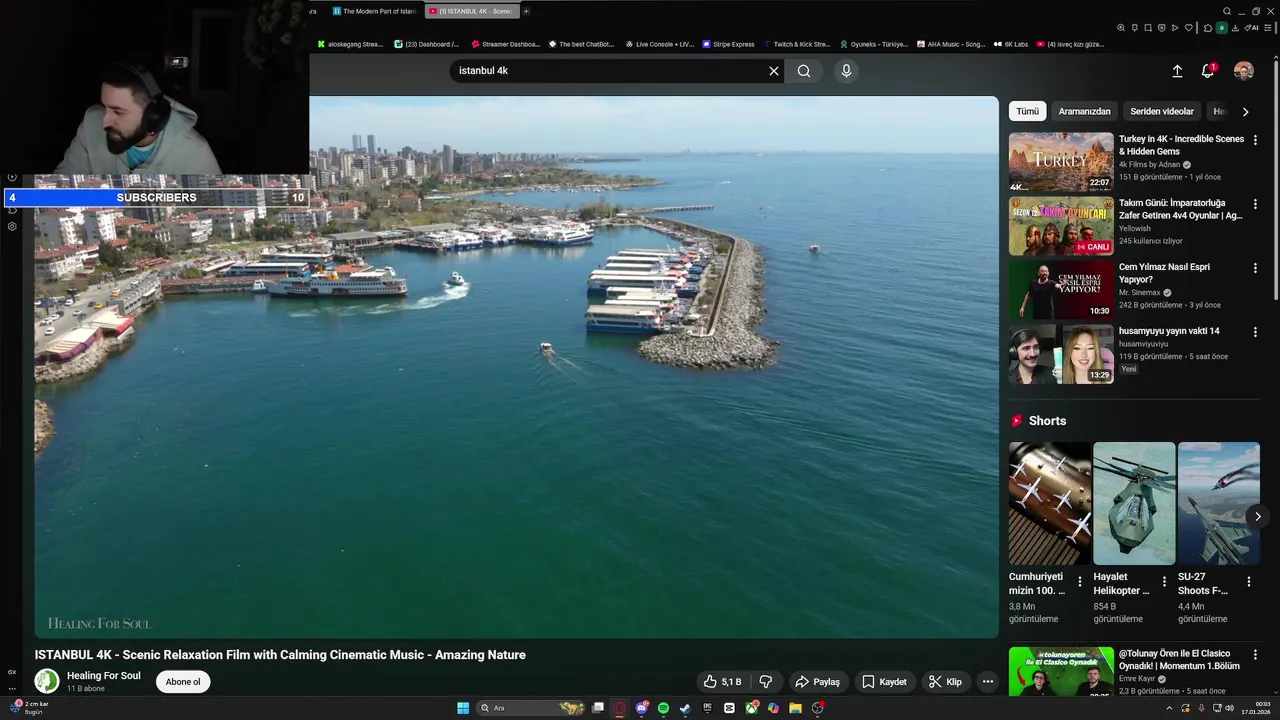Screen dimensions: 1280x720
Task: Like the video with thumbs up
Action: tap(722, 682)
